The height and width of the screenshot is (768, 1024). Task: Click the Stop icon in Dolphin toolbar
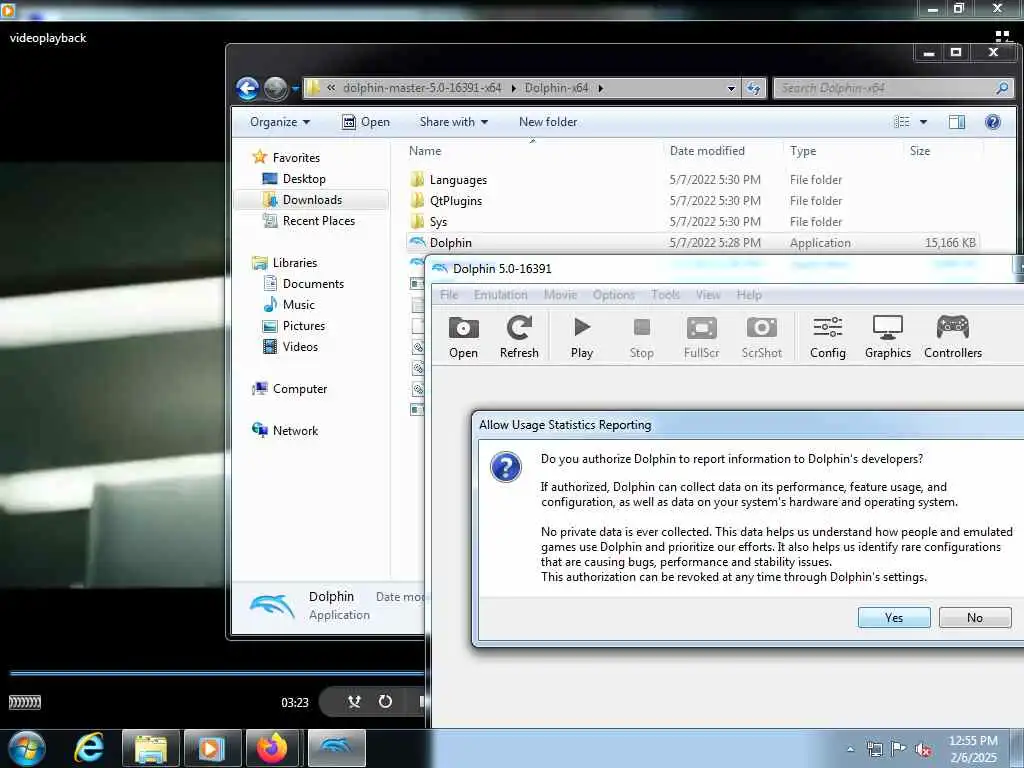click(x=641, y=337)
